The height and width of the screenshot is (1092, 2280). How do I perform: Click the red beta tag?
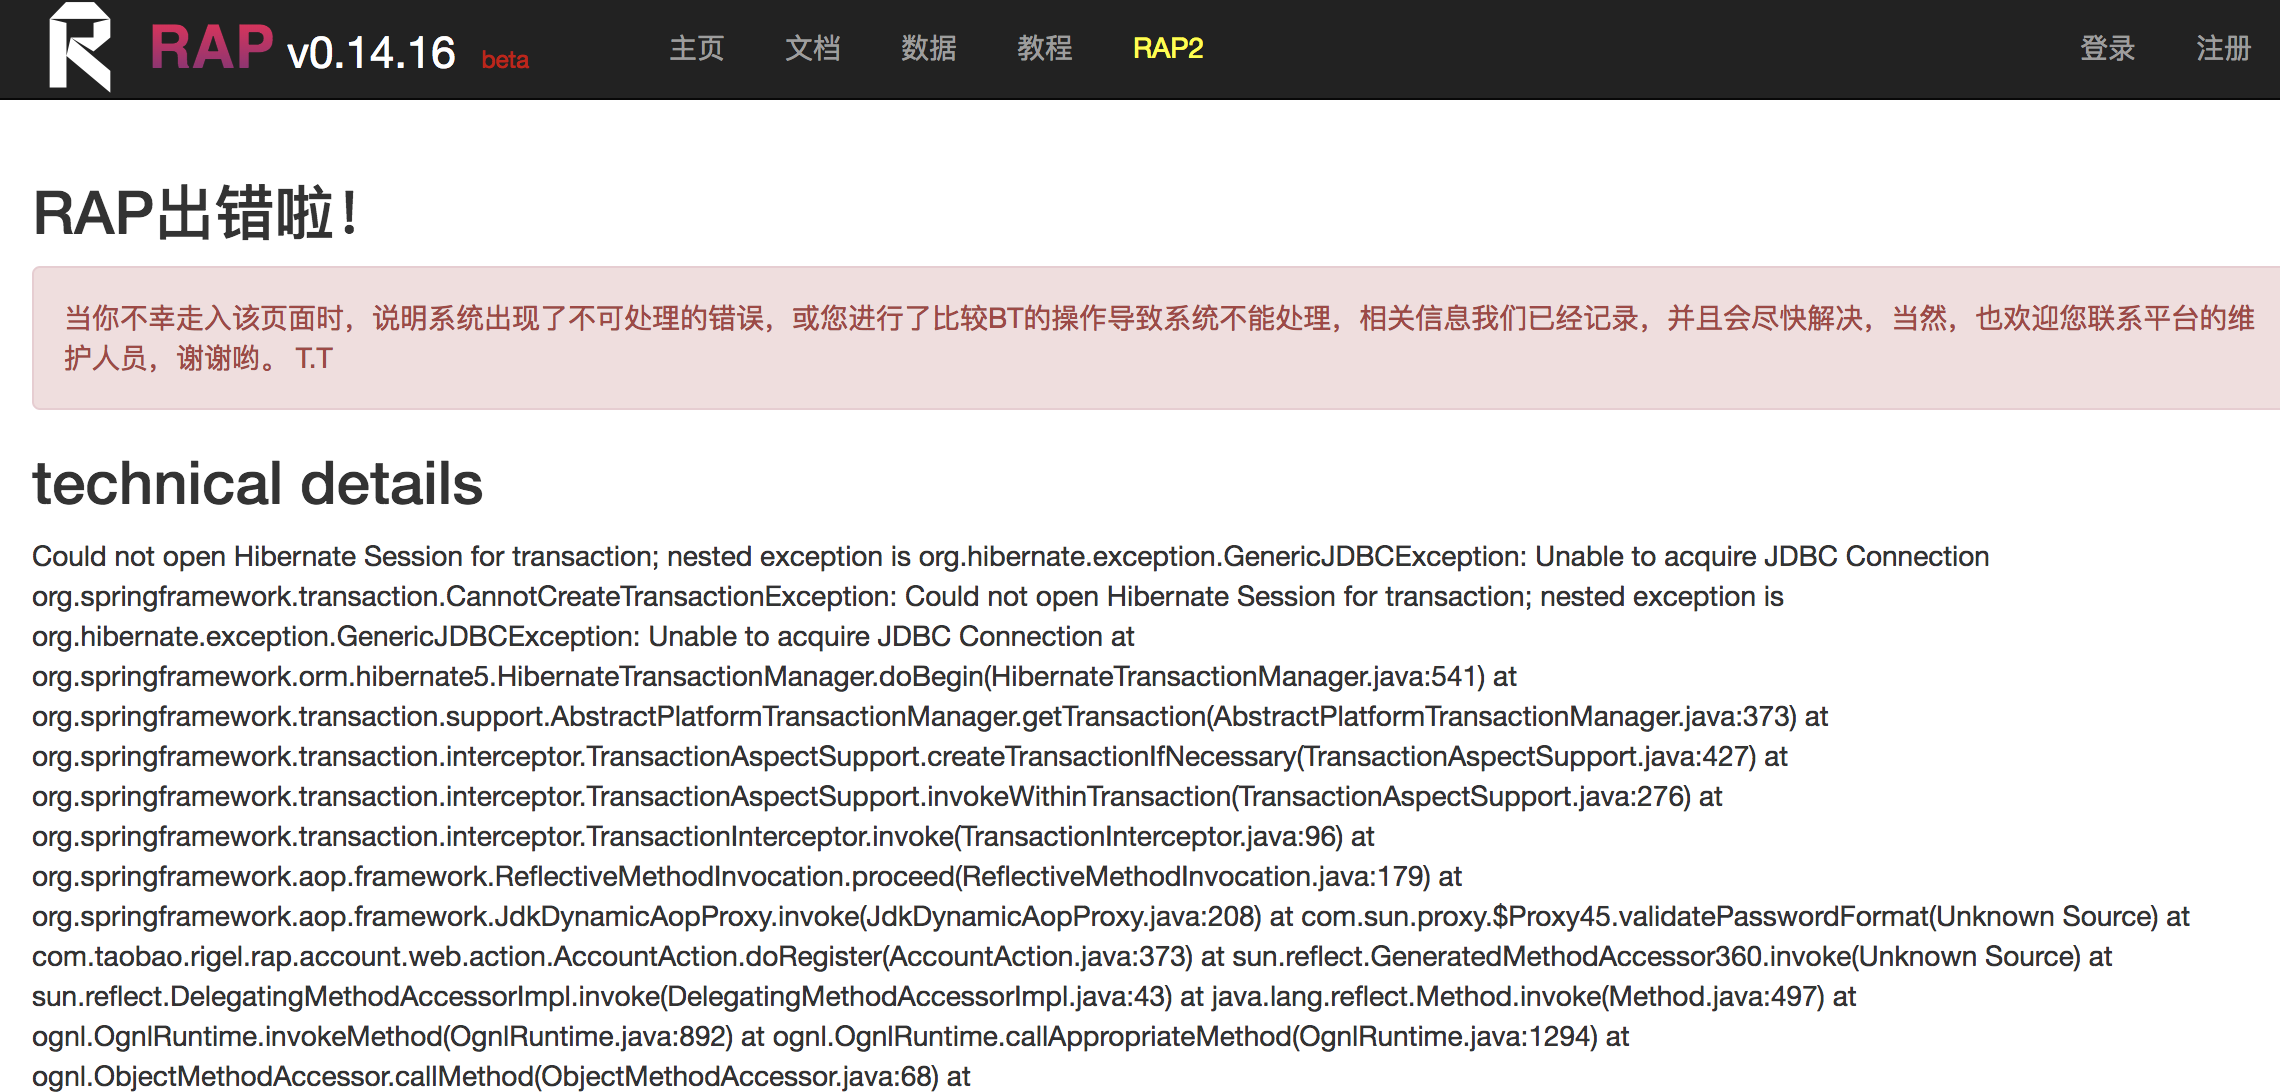(505, 60)
